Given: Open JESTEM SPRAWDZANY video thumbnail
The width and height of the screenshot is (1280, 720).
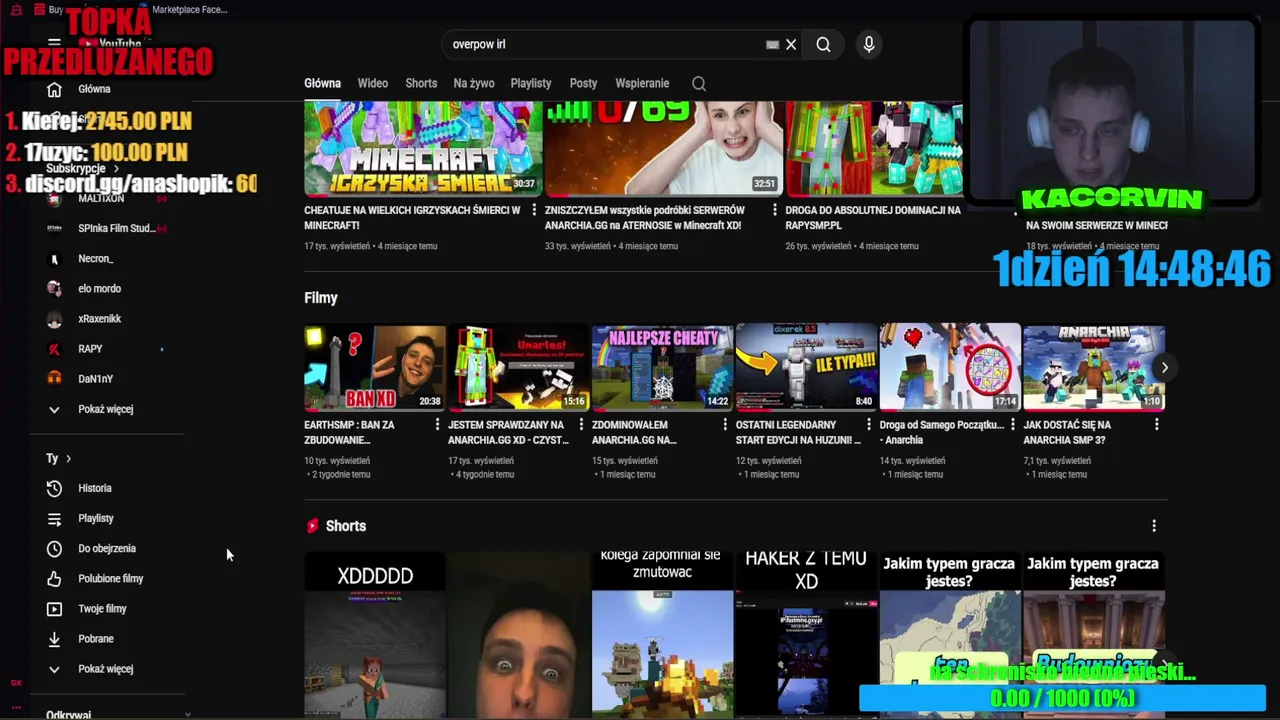Looking at the screenshot, I should pos(519,367).
